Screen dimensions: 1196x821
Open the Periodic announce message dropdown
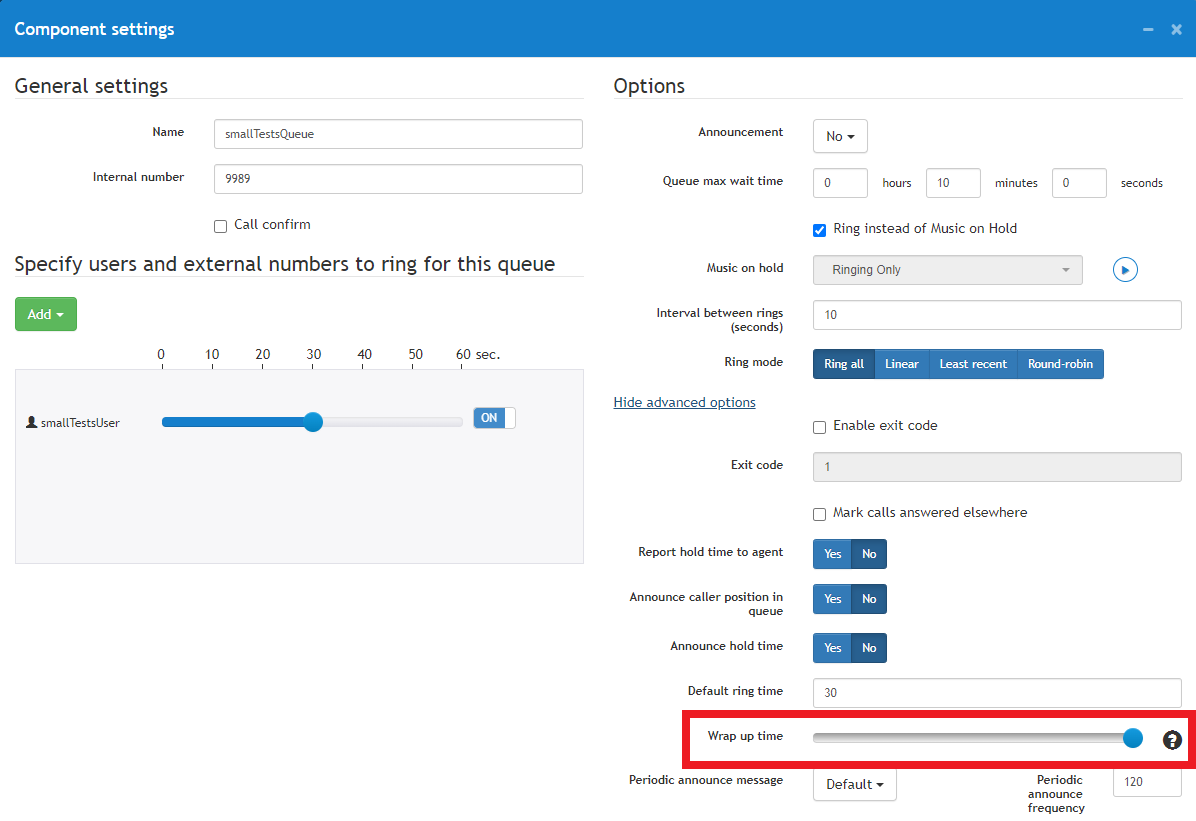tap(854, 784)
